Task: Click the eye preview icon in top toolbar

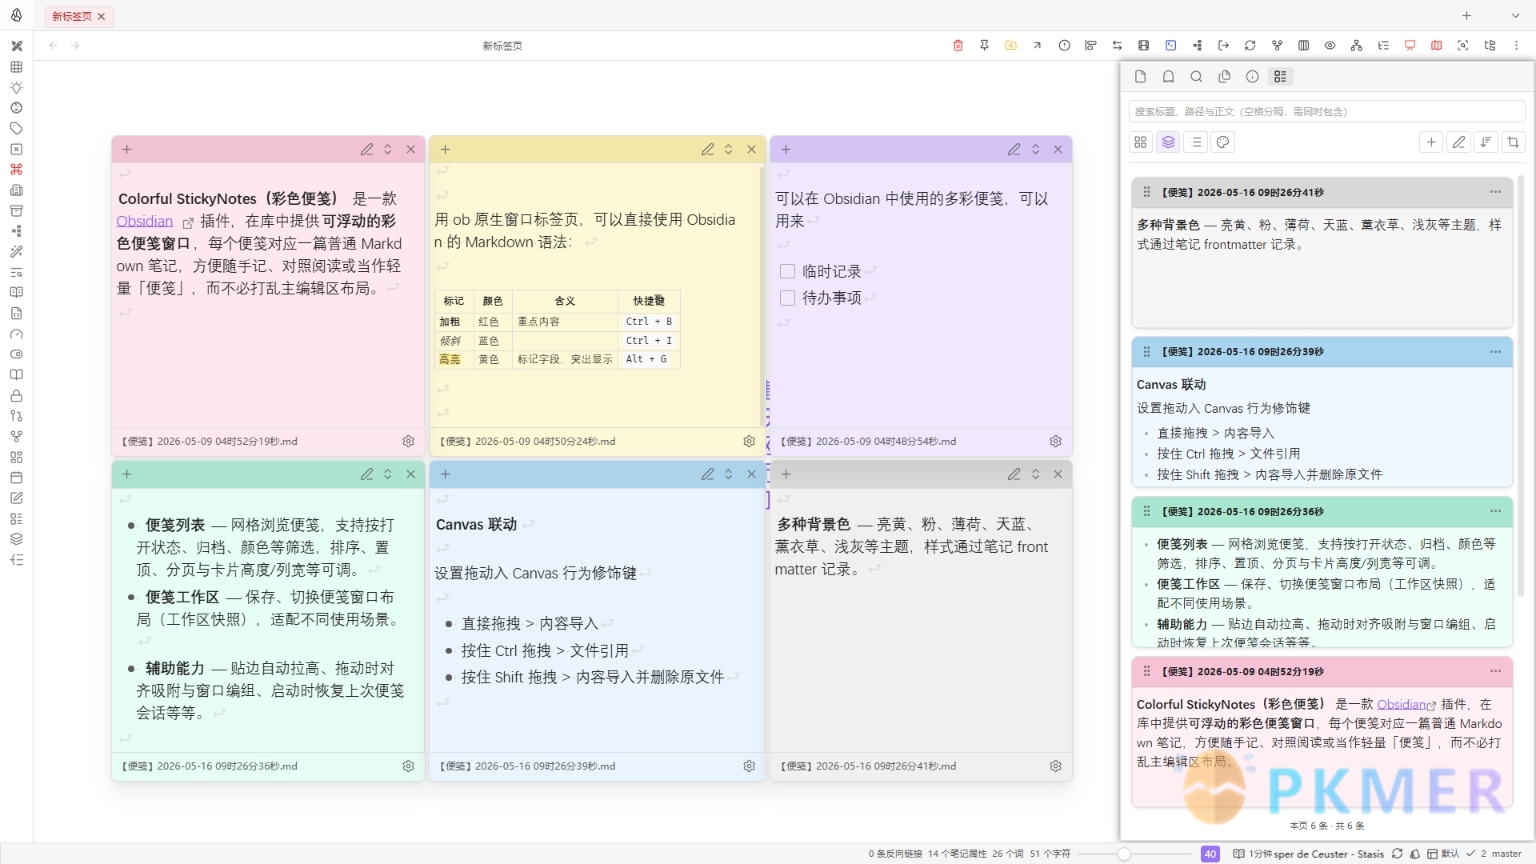Action: click(1330, 45)
